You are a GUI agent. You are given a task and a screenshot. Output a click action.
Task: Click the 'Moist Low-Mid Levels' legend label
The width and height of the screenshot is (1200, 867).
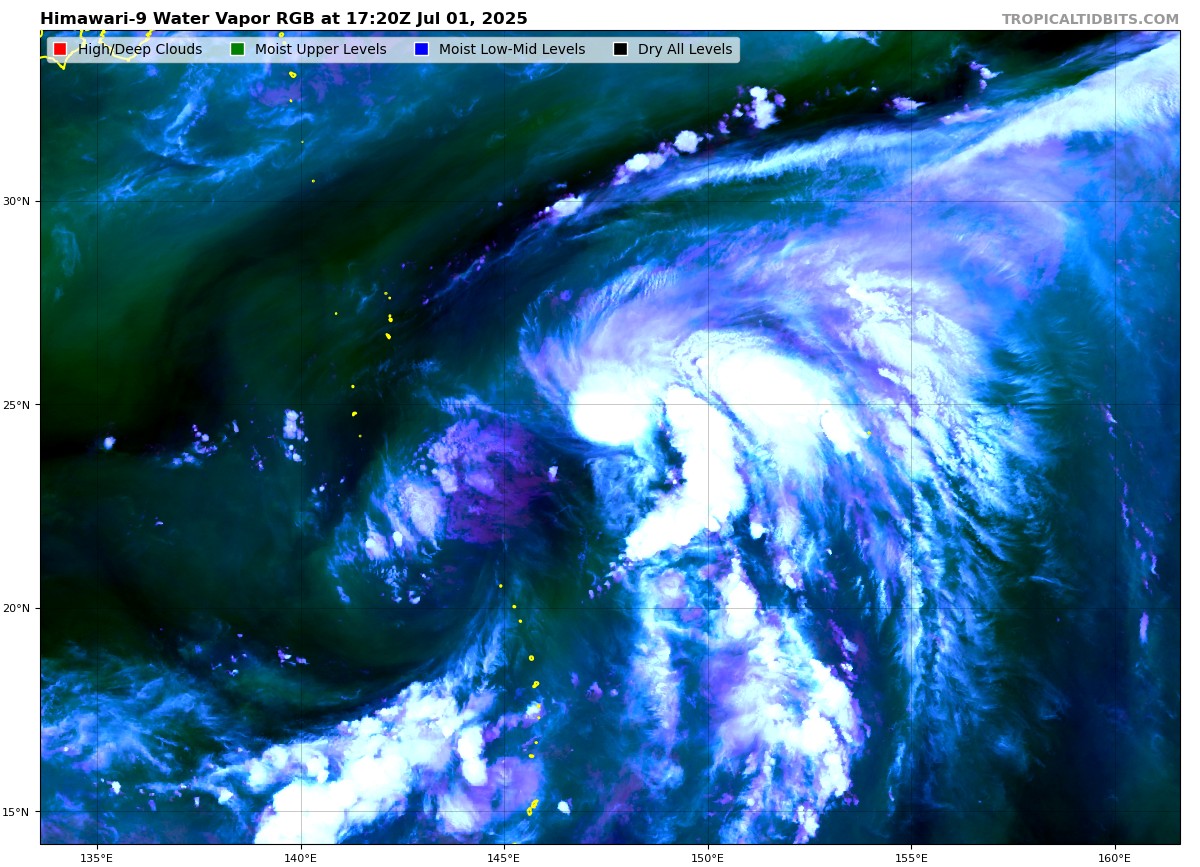[x=512, y=49]
